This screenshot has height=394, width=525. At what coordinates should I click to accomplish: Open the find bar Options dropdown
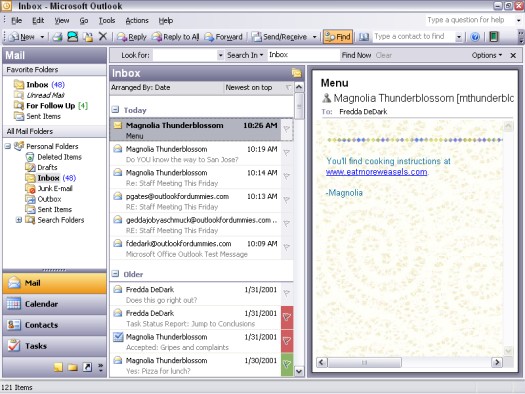click(487, 55)
